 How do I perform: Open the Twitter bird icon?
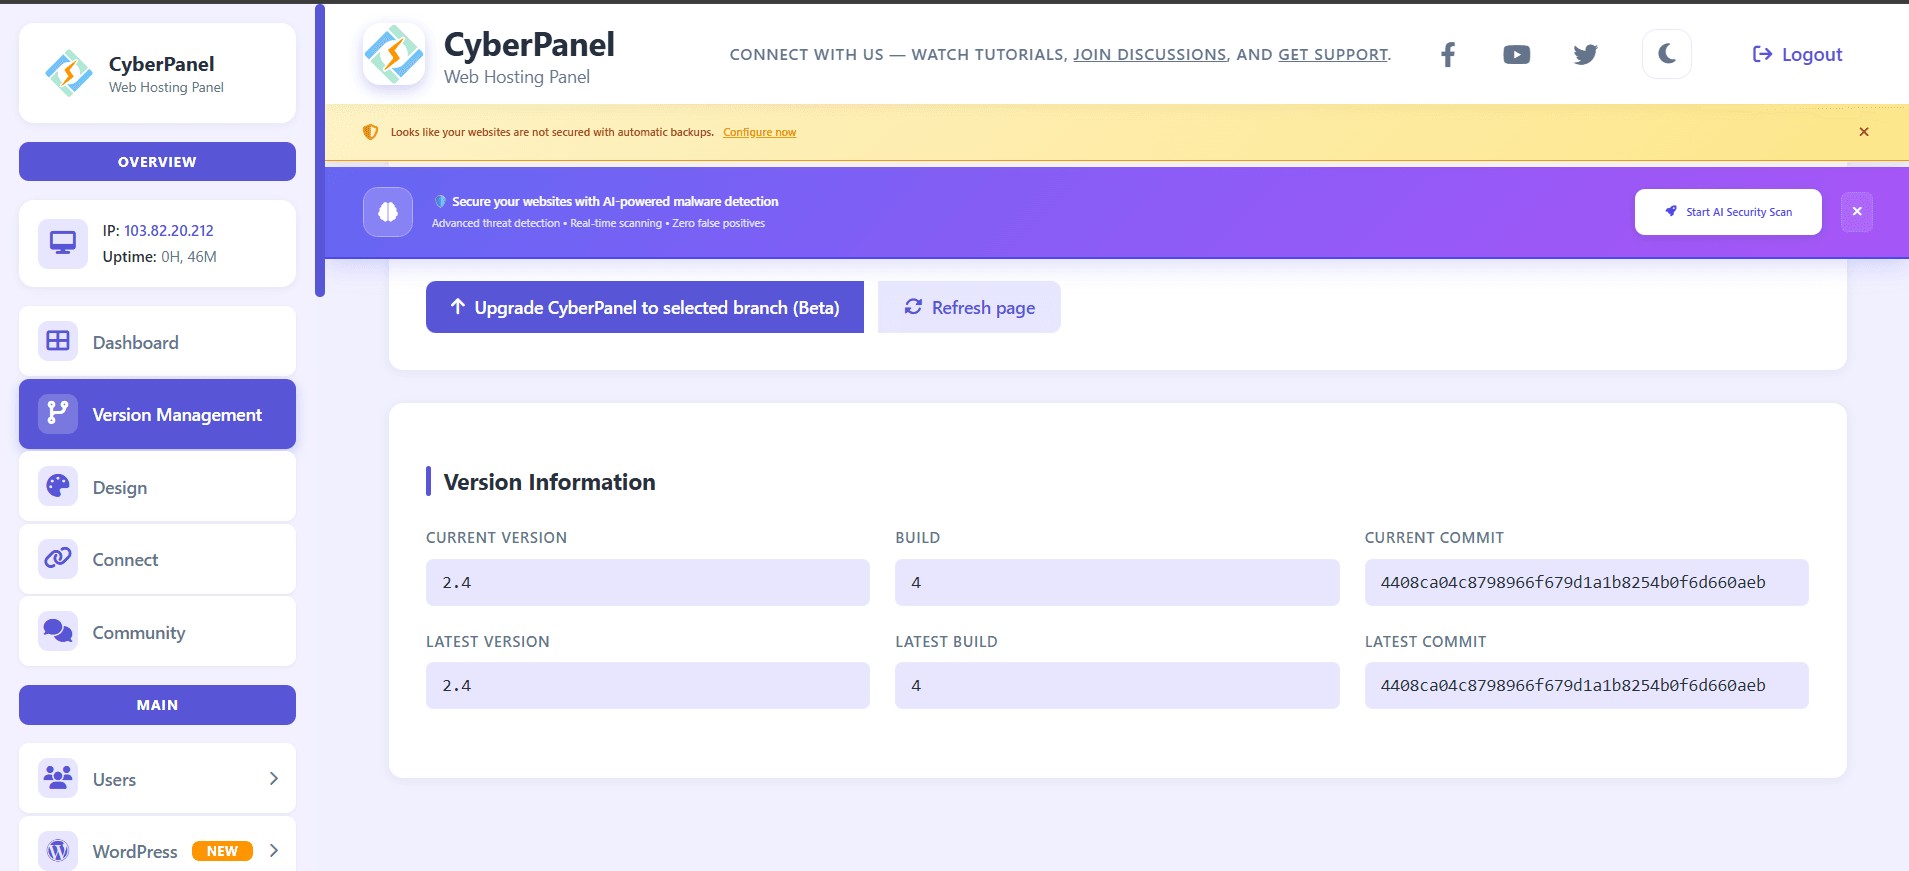click(1585, 54)
